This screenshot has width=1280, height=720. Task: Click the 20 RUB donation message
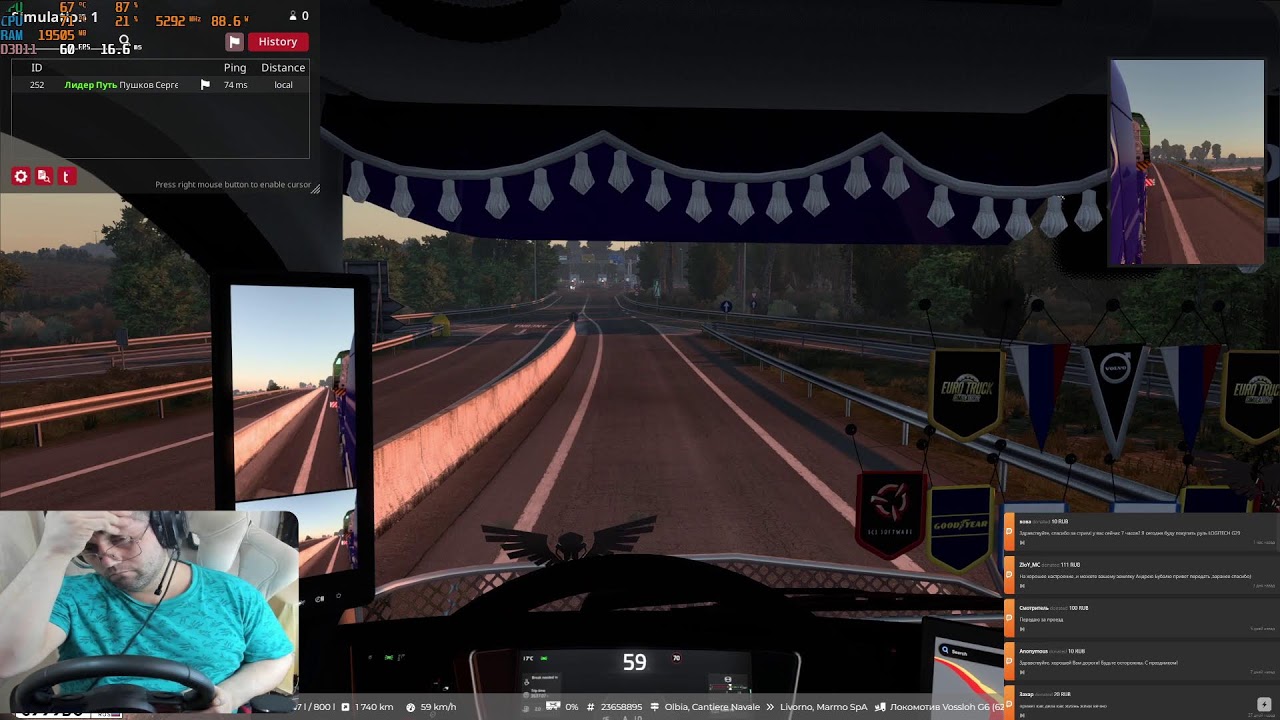[x=1140, y=703]
